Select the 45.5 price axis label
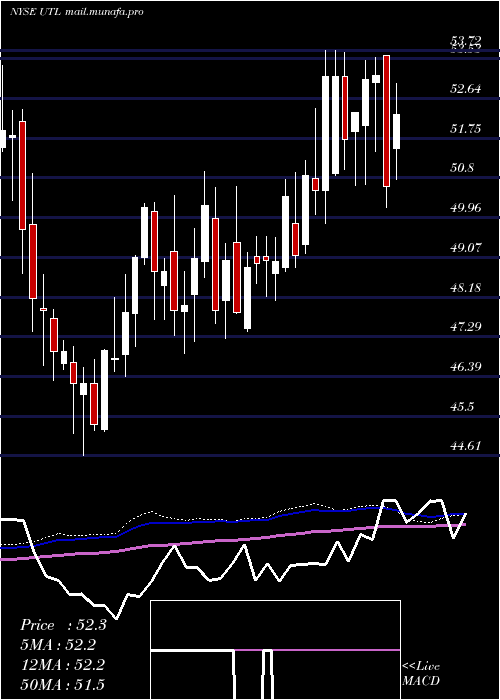 [x=462, y=406]
